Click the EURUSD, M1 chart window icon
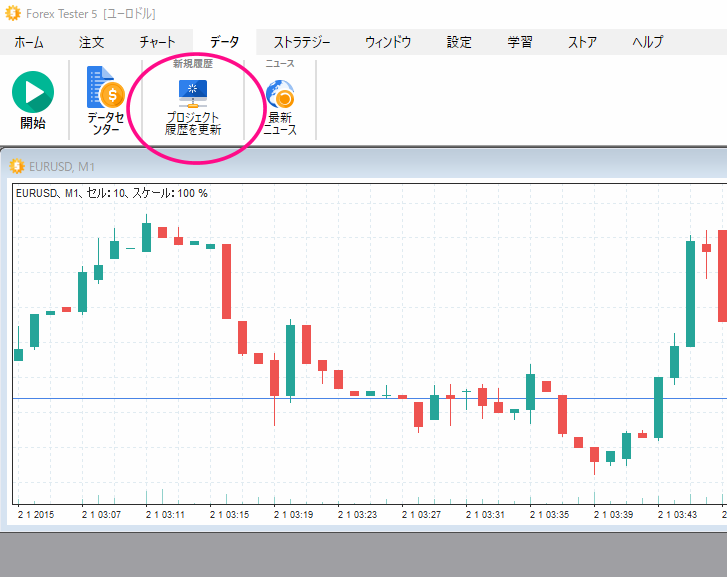This screenshot has height=577, width=727. [17, 166]
